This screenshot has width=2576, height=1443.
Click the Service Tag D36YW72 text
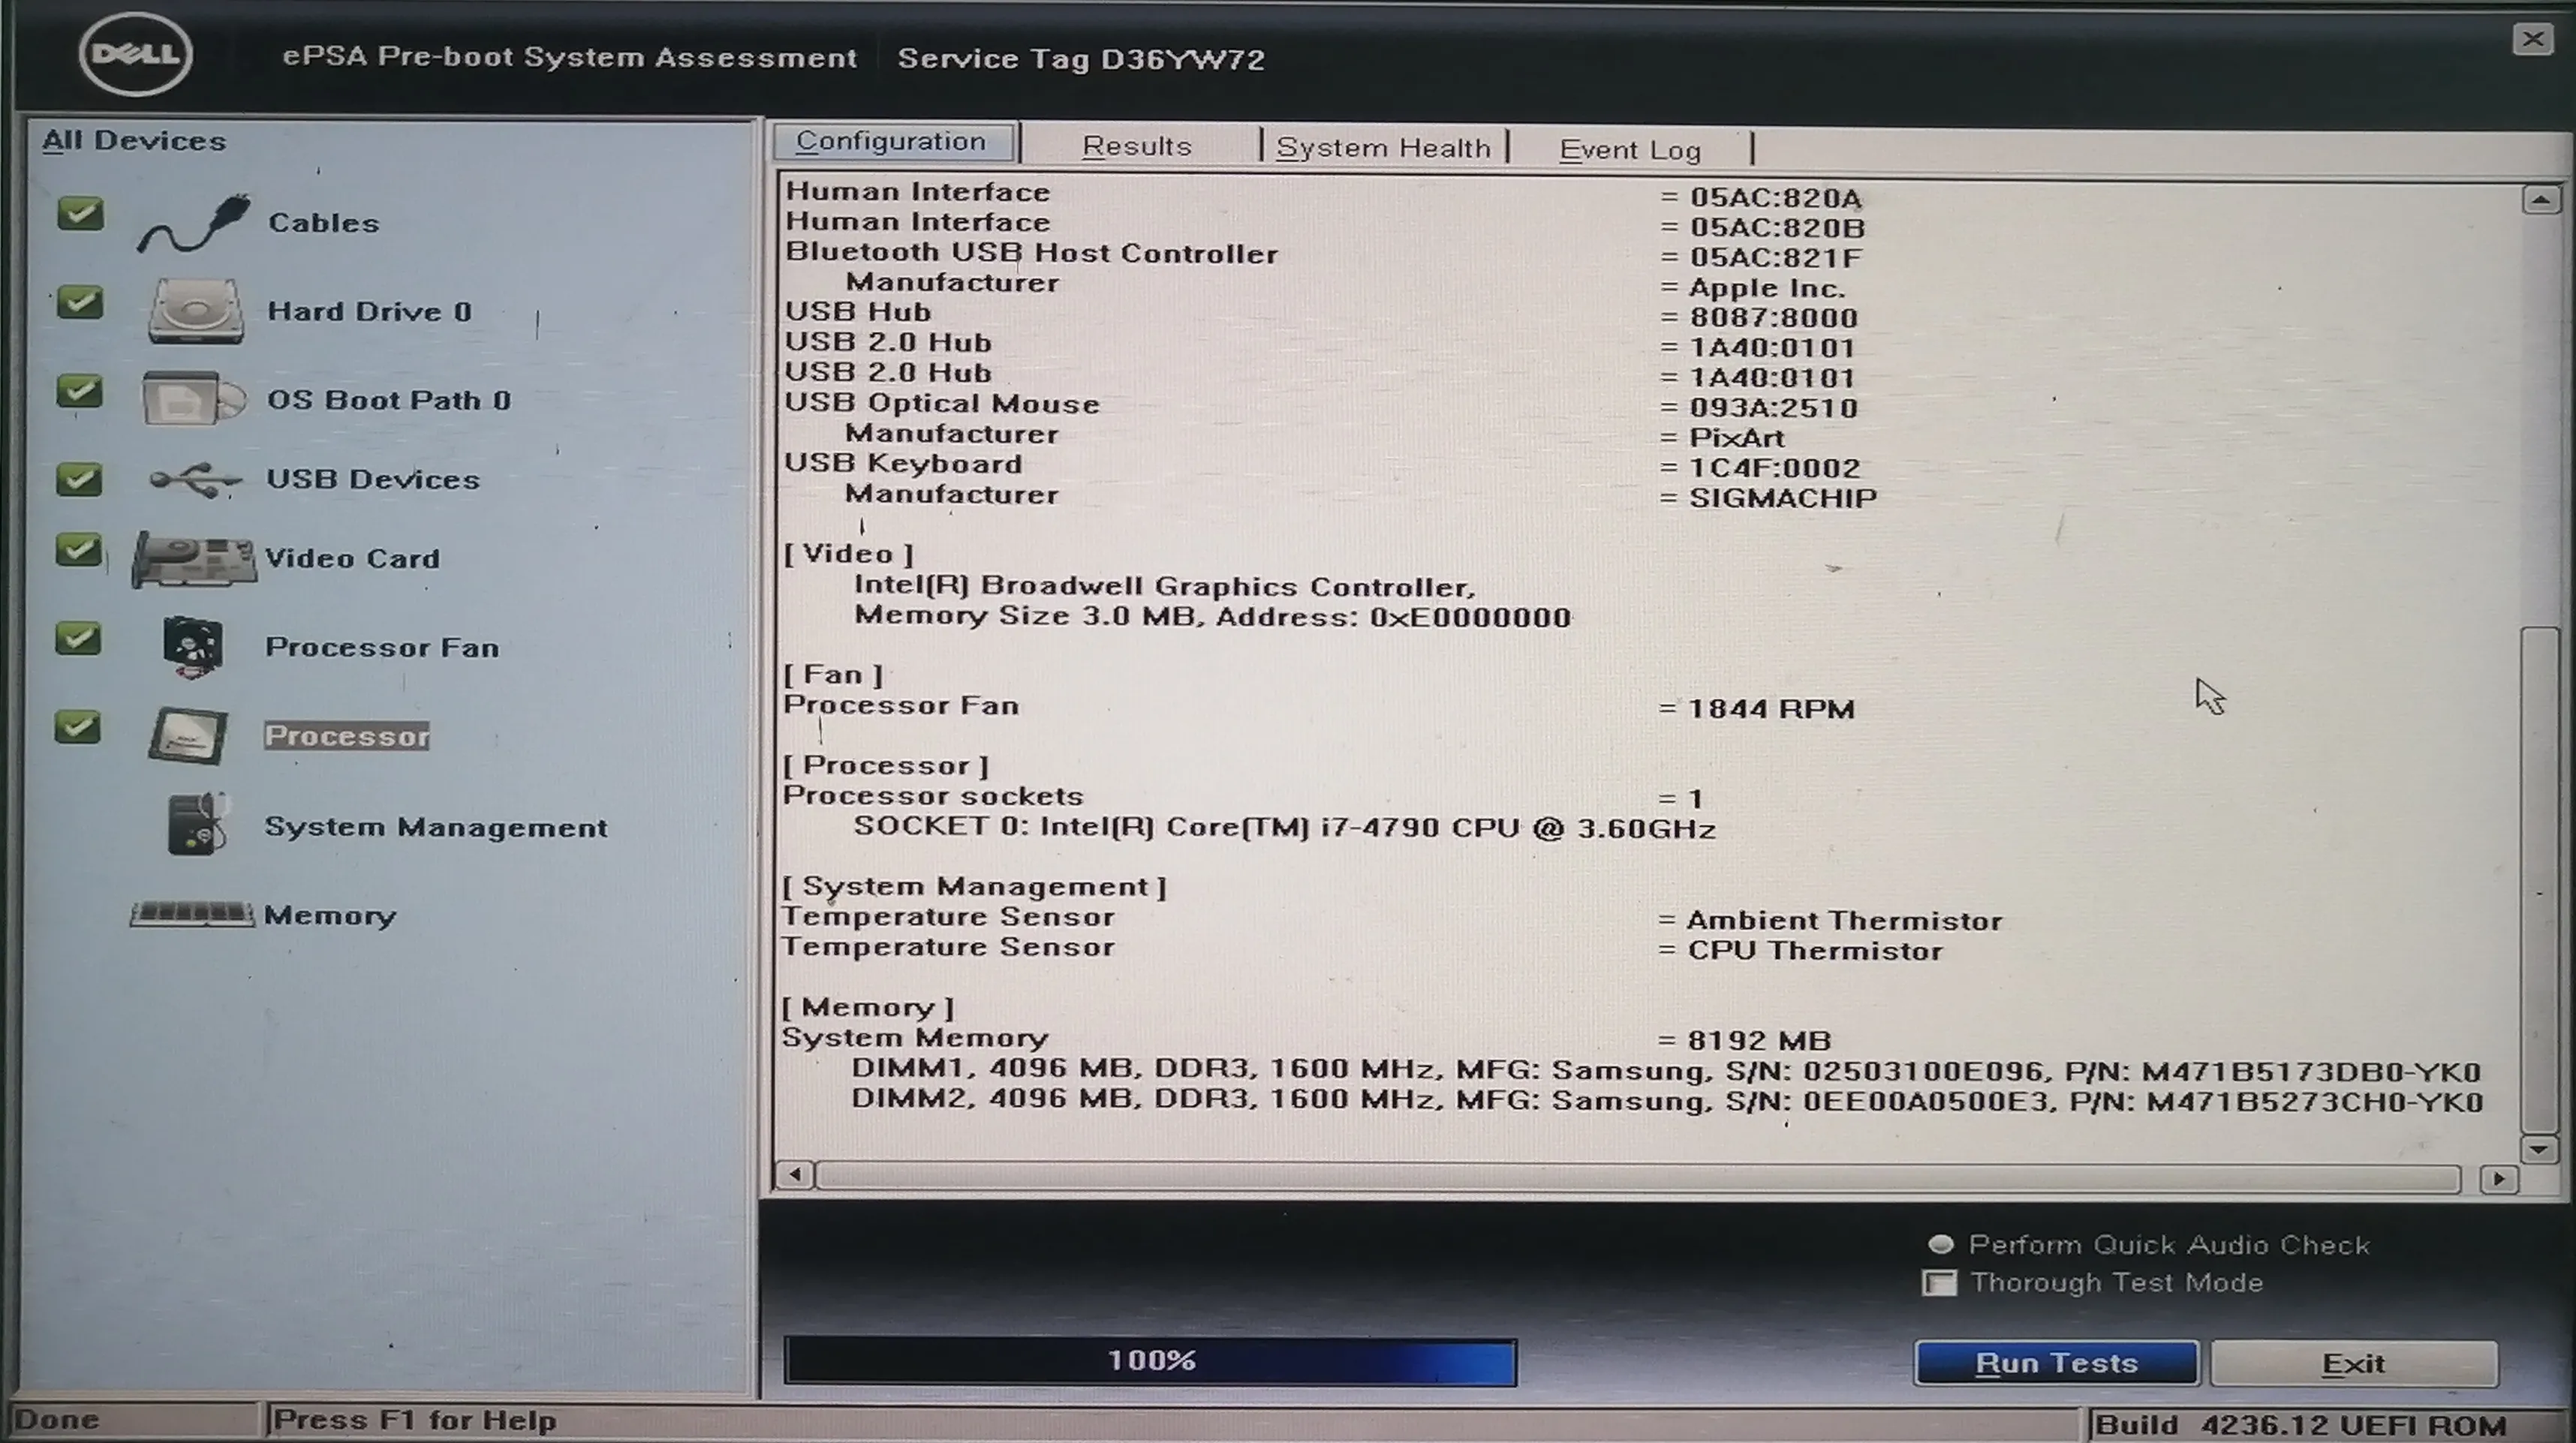click(x=1081, y=59)
